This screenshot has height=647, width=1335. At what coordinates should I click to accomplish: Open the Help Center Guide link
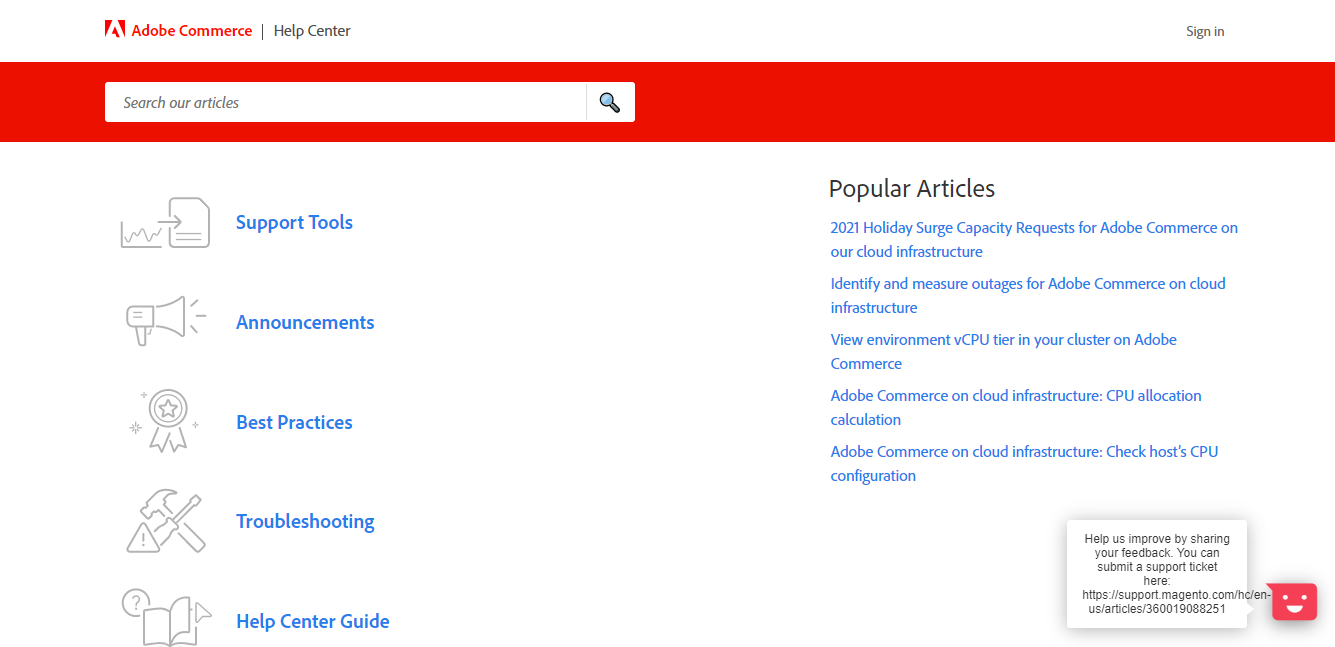coord(312,622)
